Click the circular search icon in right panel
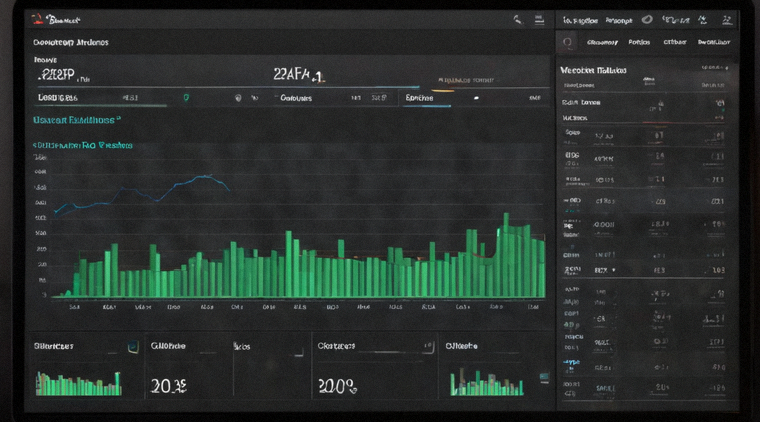 [567, 43]
